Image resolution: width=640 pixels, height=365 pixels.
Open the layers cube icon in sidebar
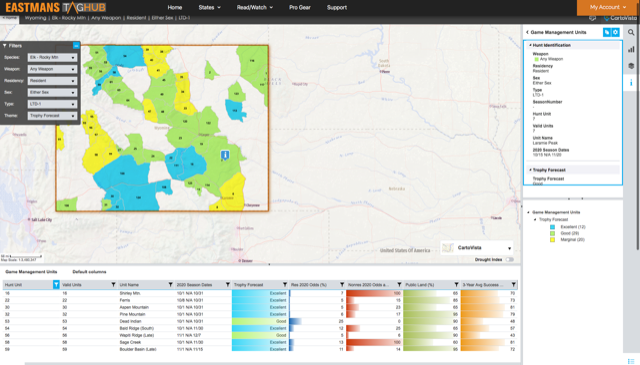click(631, 66)
